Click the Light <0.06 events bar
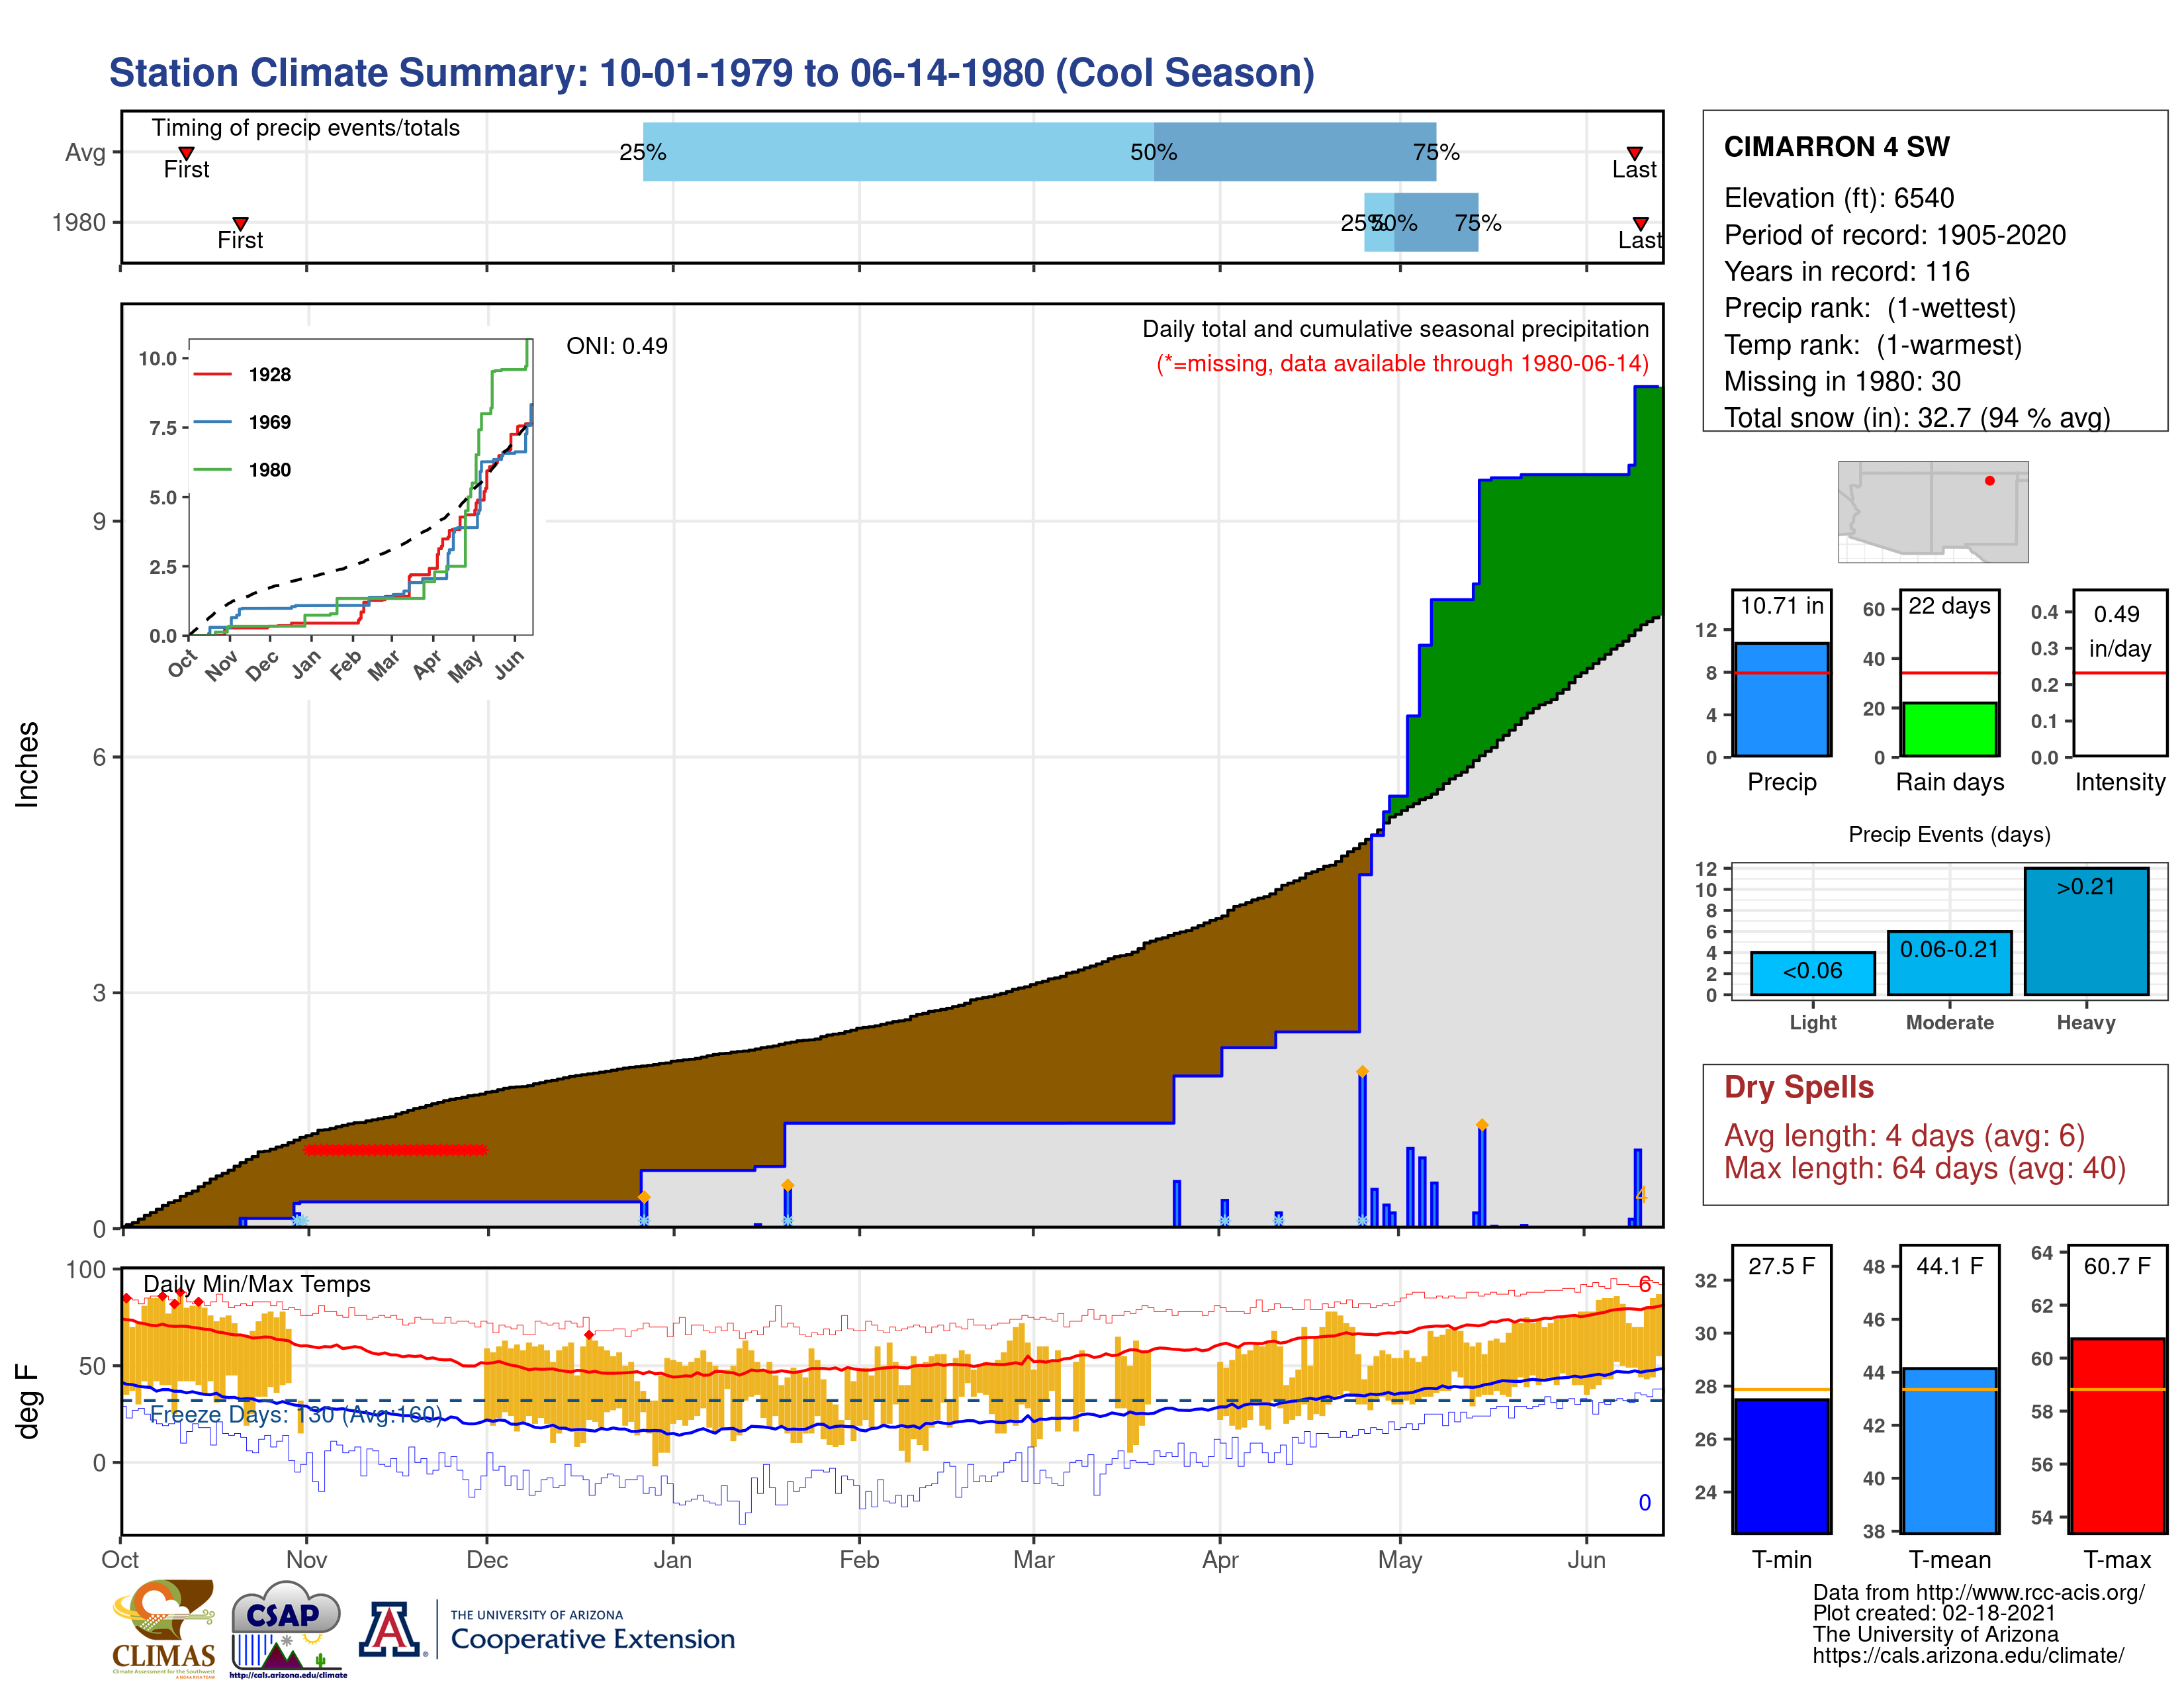The height and width of the screenshot is (1688, 2184). click(1812, 973)
